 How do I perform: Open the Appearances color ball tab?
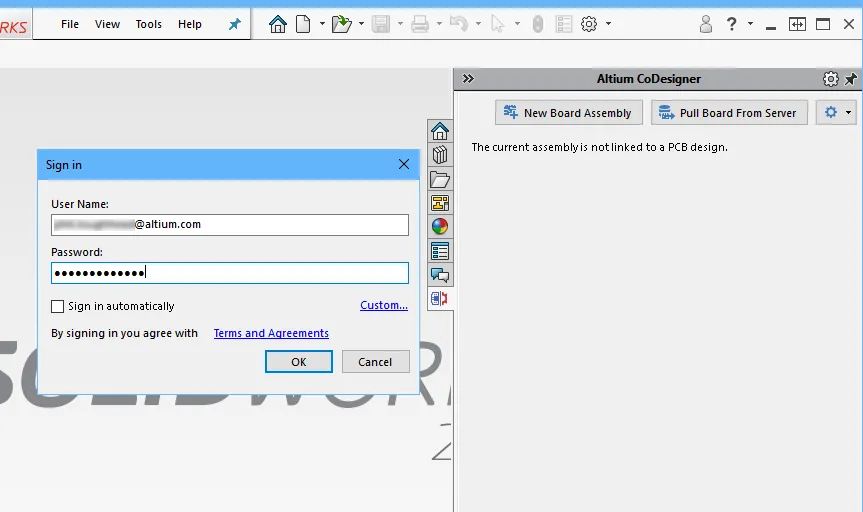click(440, 227)
